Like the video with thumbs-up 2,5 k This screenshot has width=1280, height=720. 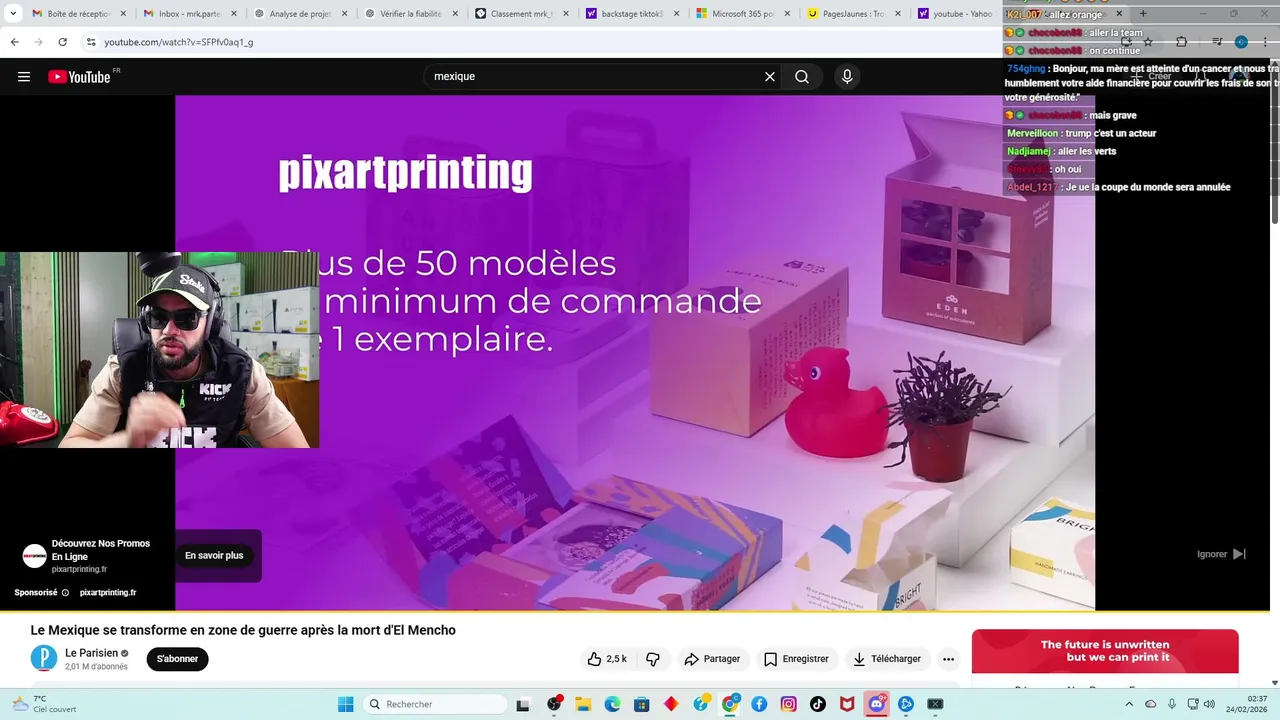pyautogui.click(x=607, y=659)
